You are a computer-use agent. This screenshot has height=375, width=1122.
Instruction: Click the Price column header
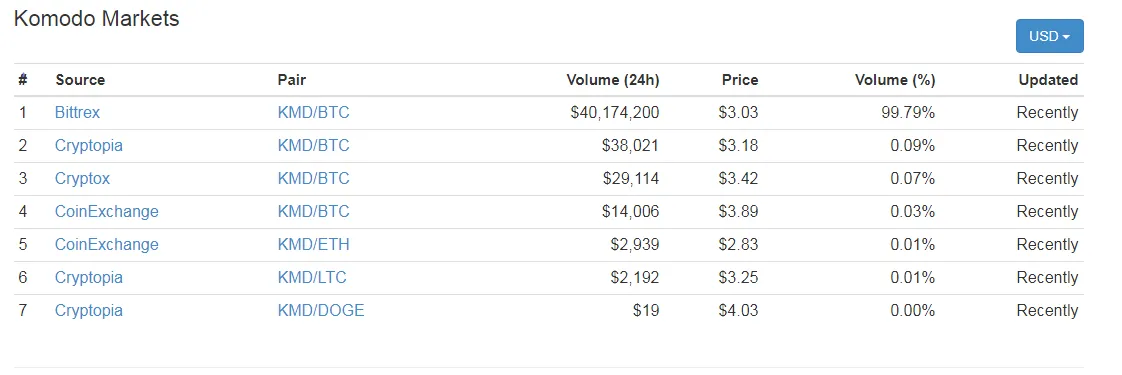click(x=740, y=80)
